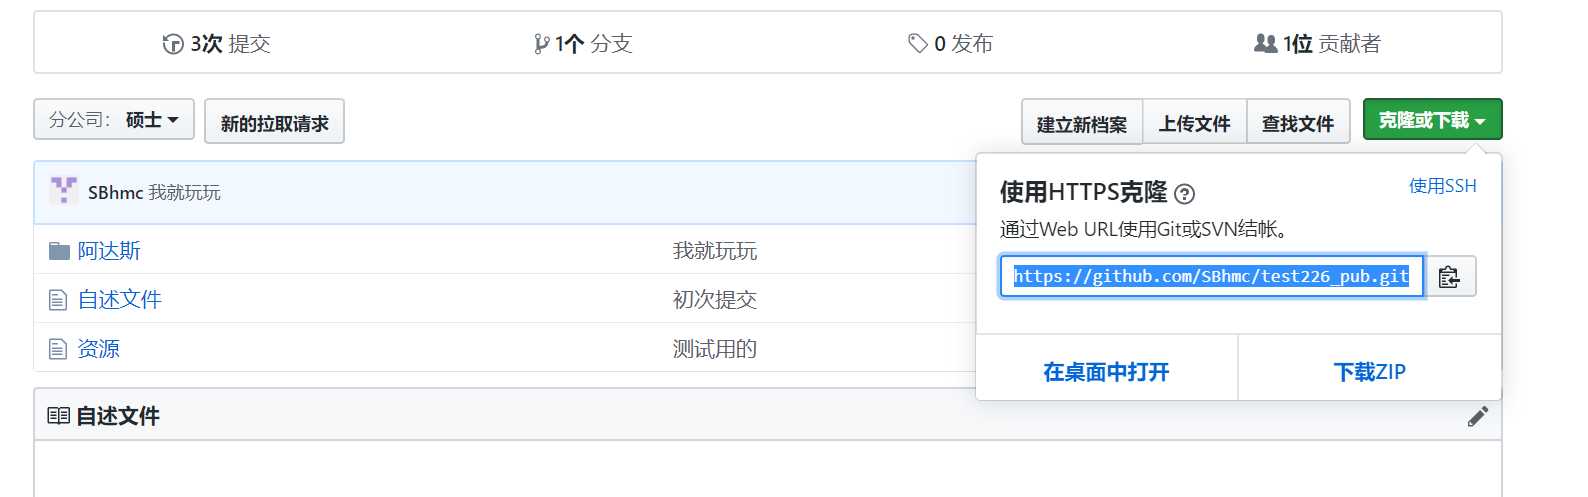Viewport: 1588px width, 497px height.
Task: Click the 使用HTTPS克隆 heading text
Action: coord(1084,192)
